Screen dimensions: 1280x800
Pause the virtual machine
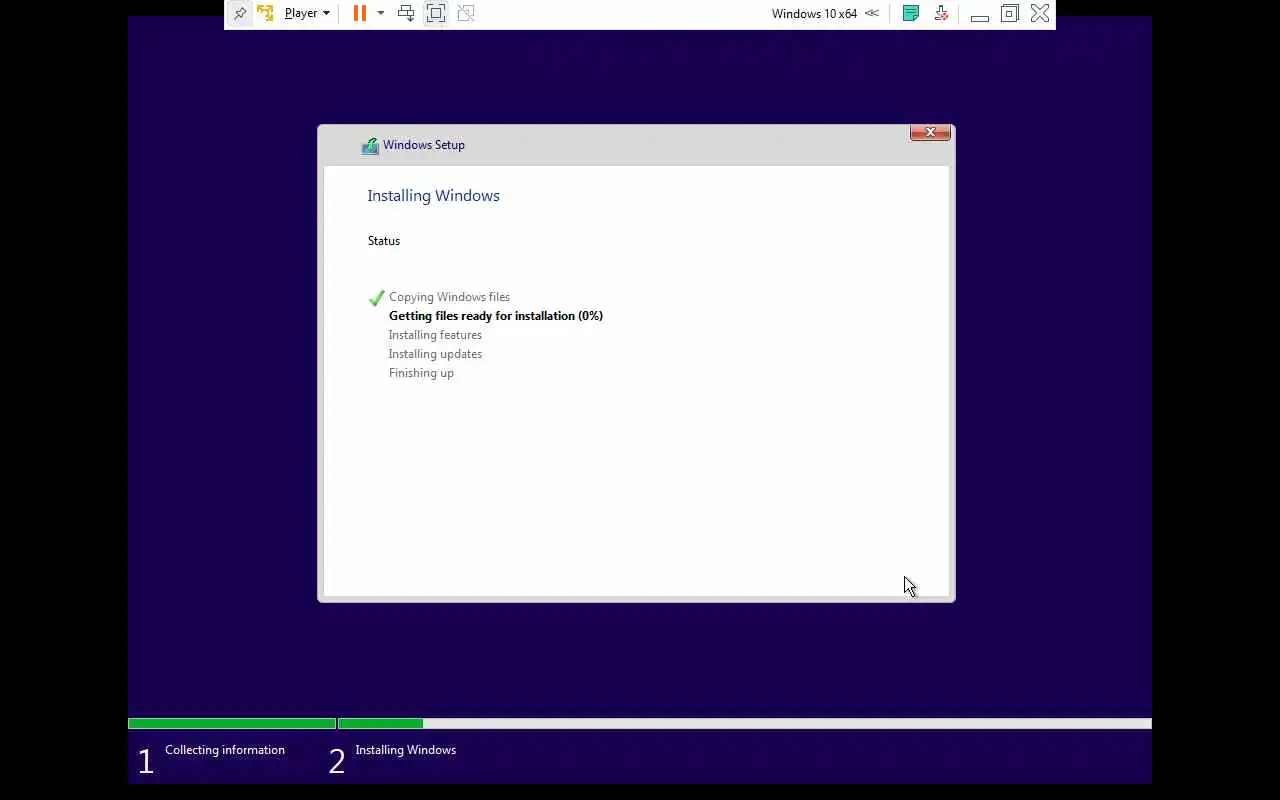click(360, 13)
